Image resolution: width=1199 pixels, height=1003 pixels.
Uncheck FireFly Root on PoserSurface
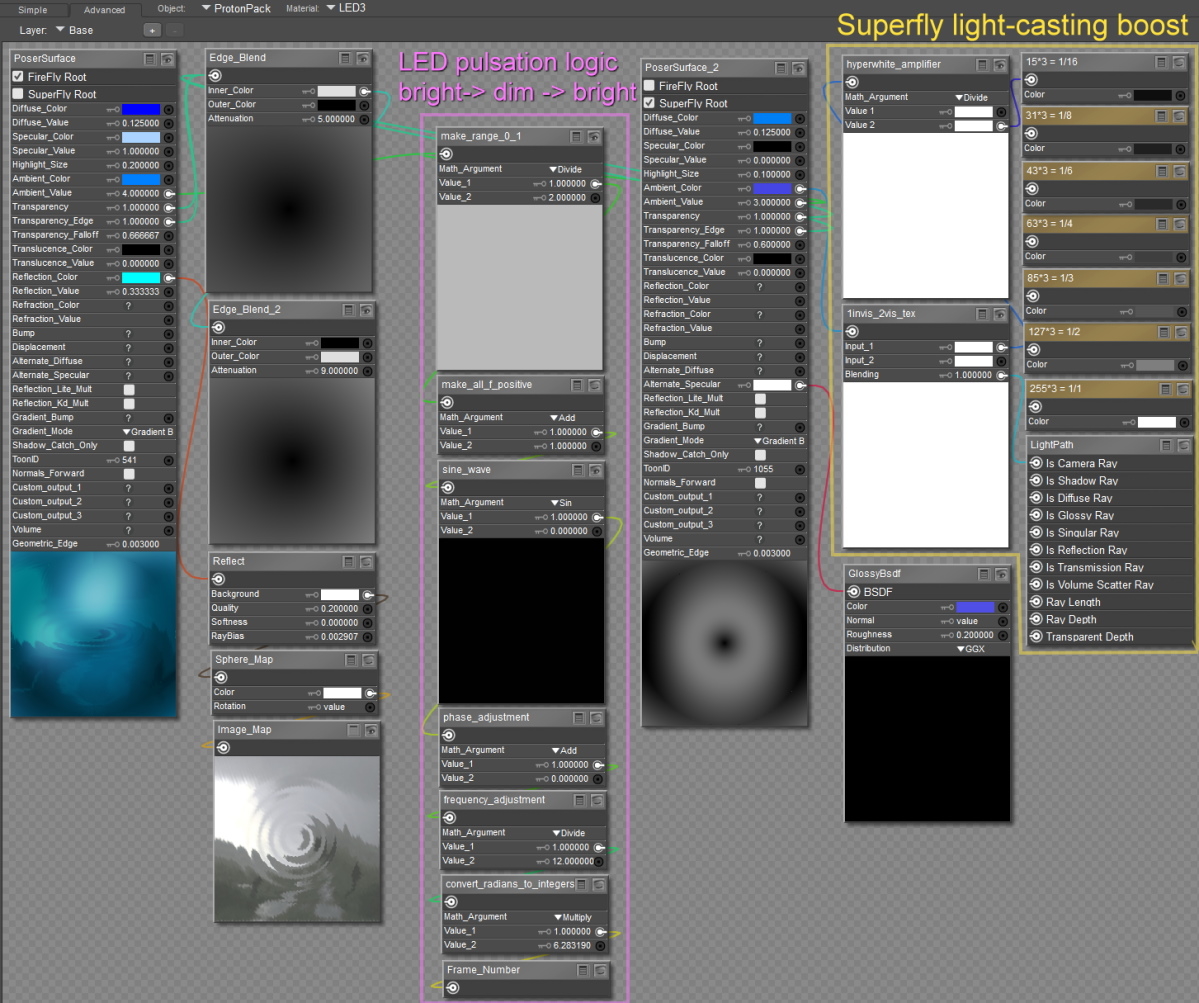(x=18, y=76)
